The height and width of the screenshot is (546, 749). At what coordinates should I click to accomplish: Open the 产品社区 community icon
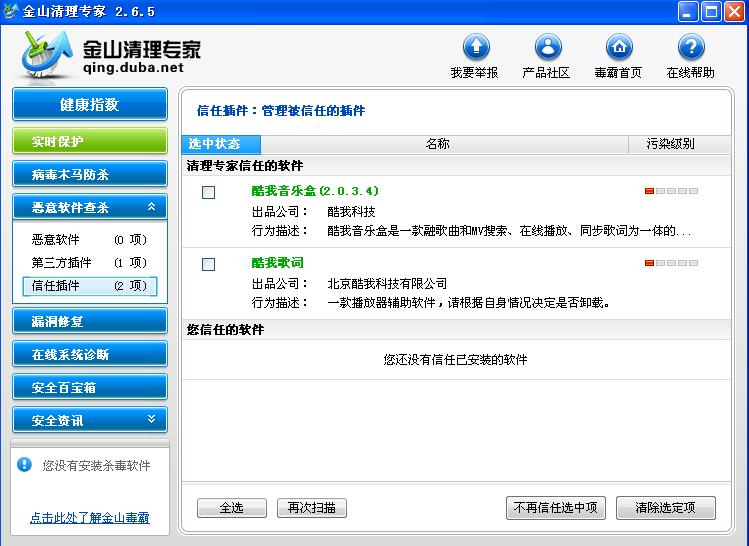pos(548,47)
